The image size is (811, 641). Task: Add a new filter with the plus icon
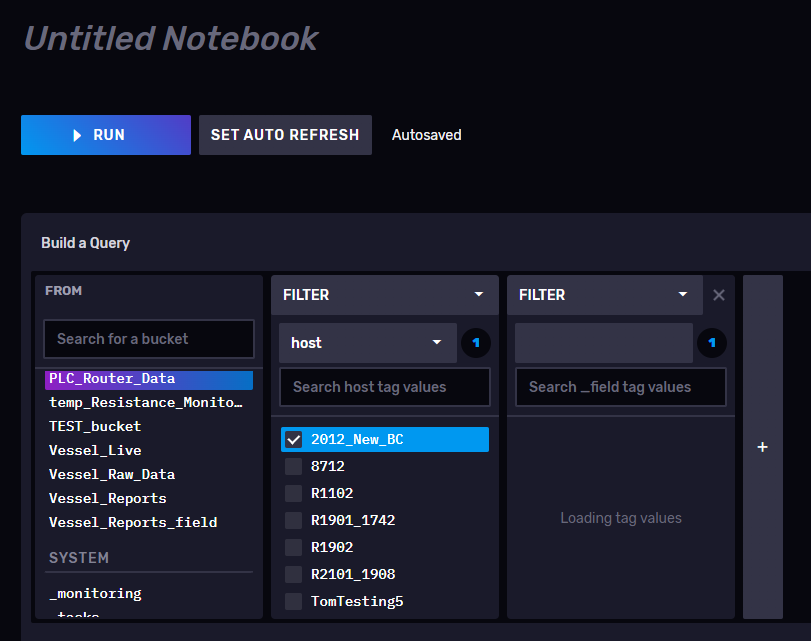tap(762, 446)
